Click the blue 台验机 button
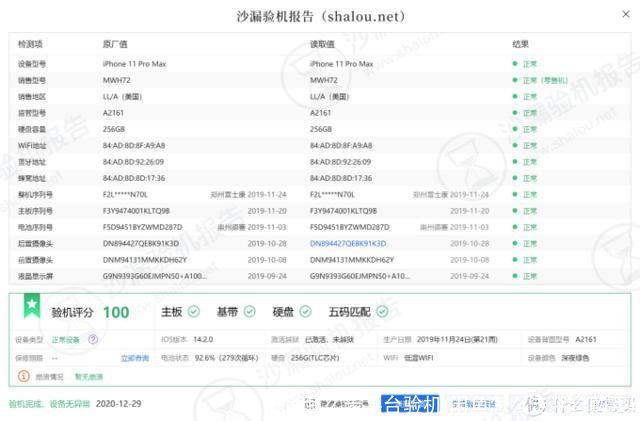The width and height of the screenshot is (640, 421). point(410,404)
